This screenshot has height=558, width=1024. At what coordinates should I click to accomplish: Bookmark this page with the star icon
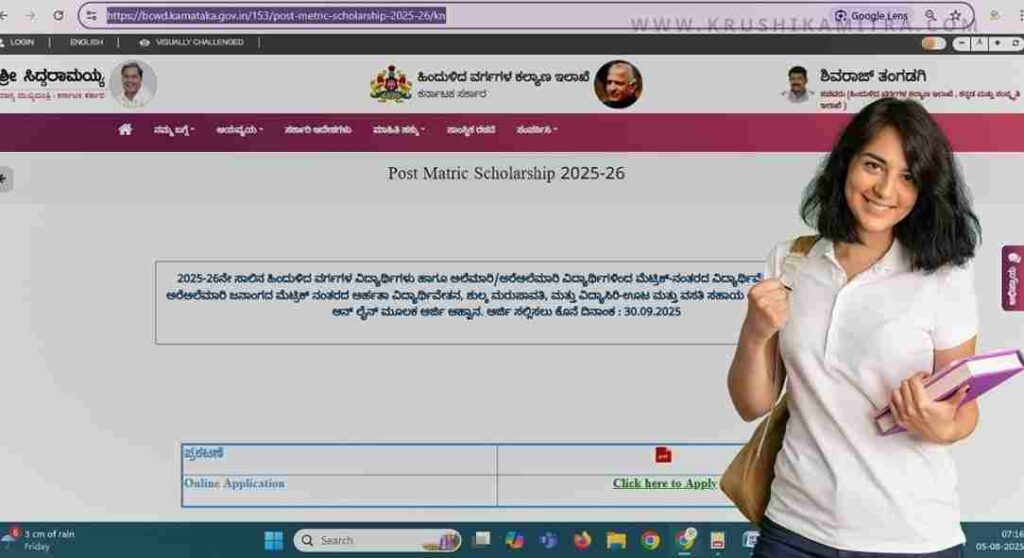pos(955,16)
